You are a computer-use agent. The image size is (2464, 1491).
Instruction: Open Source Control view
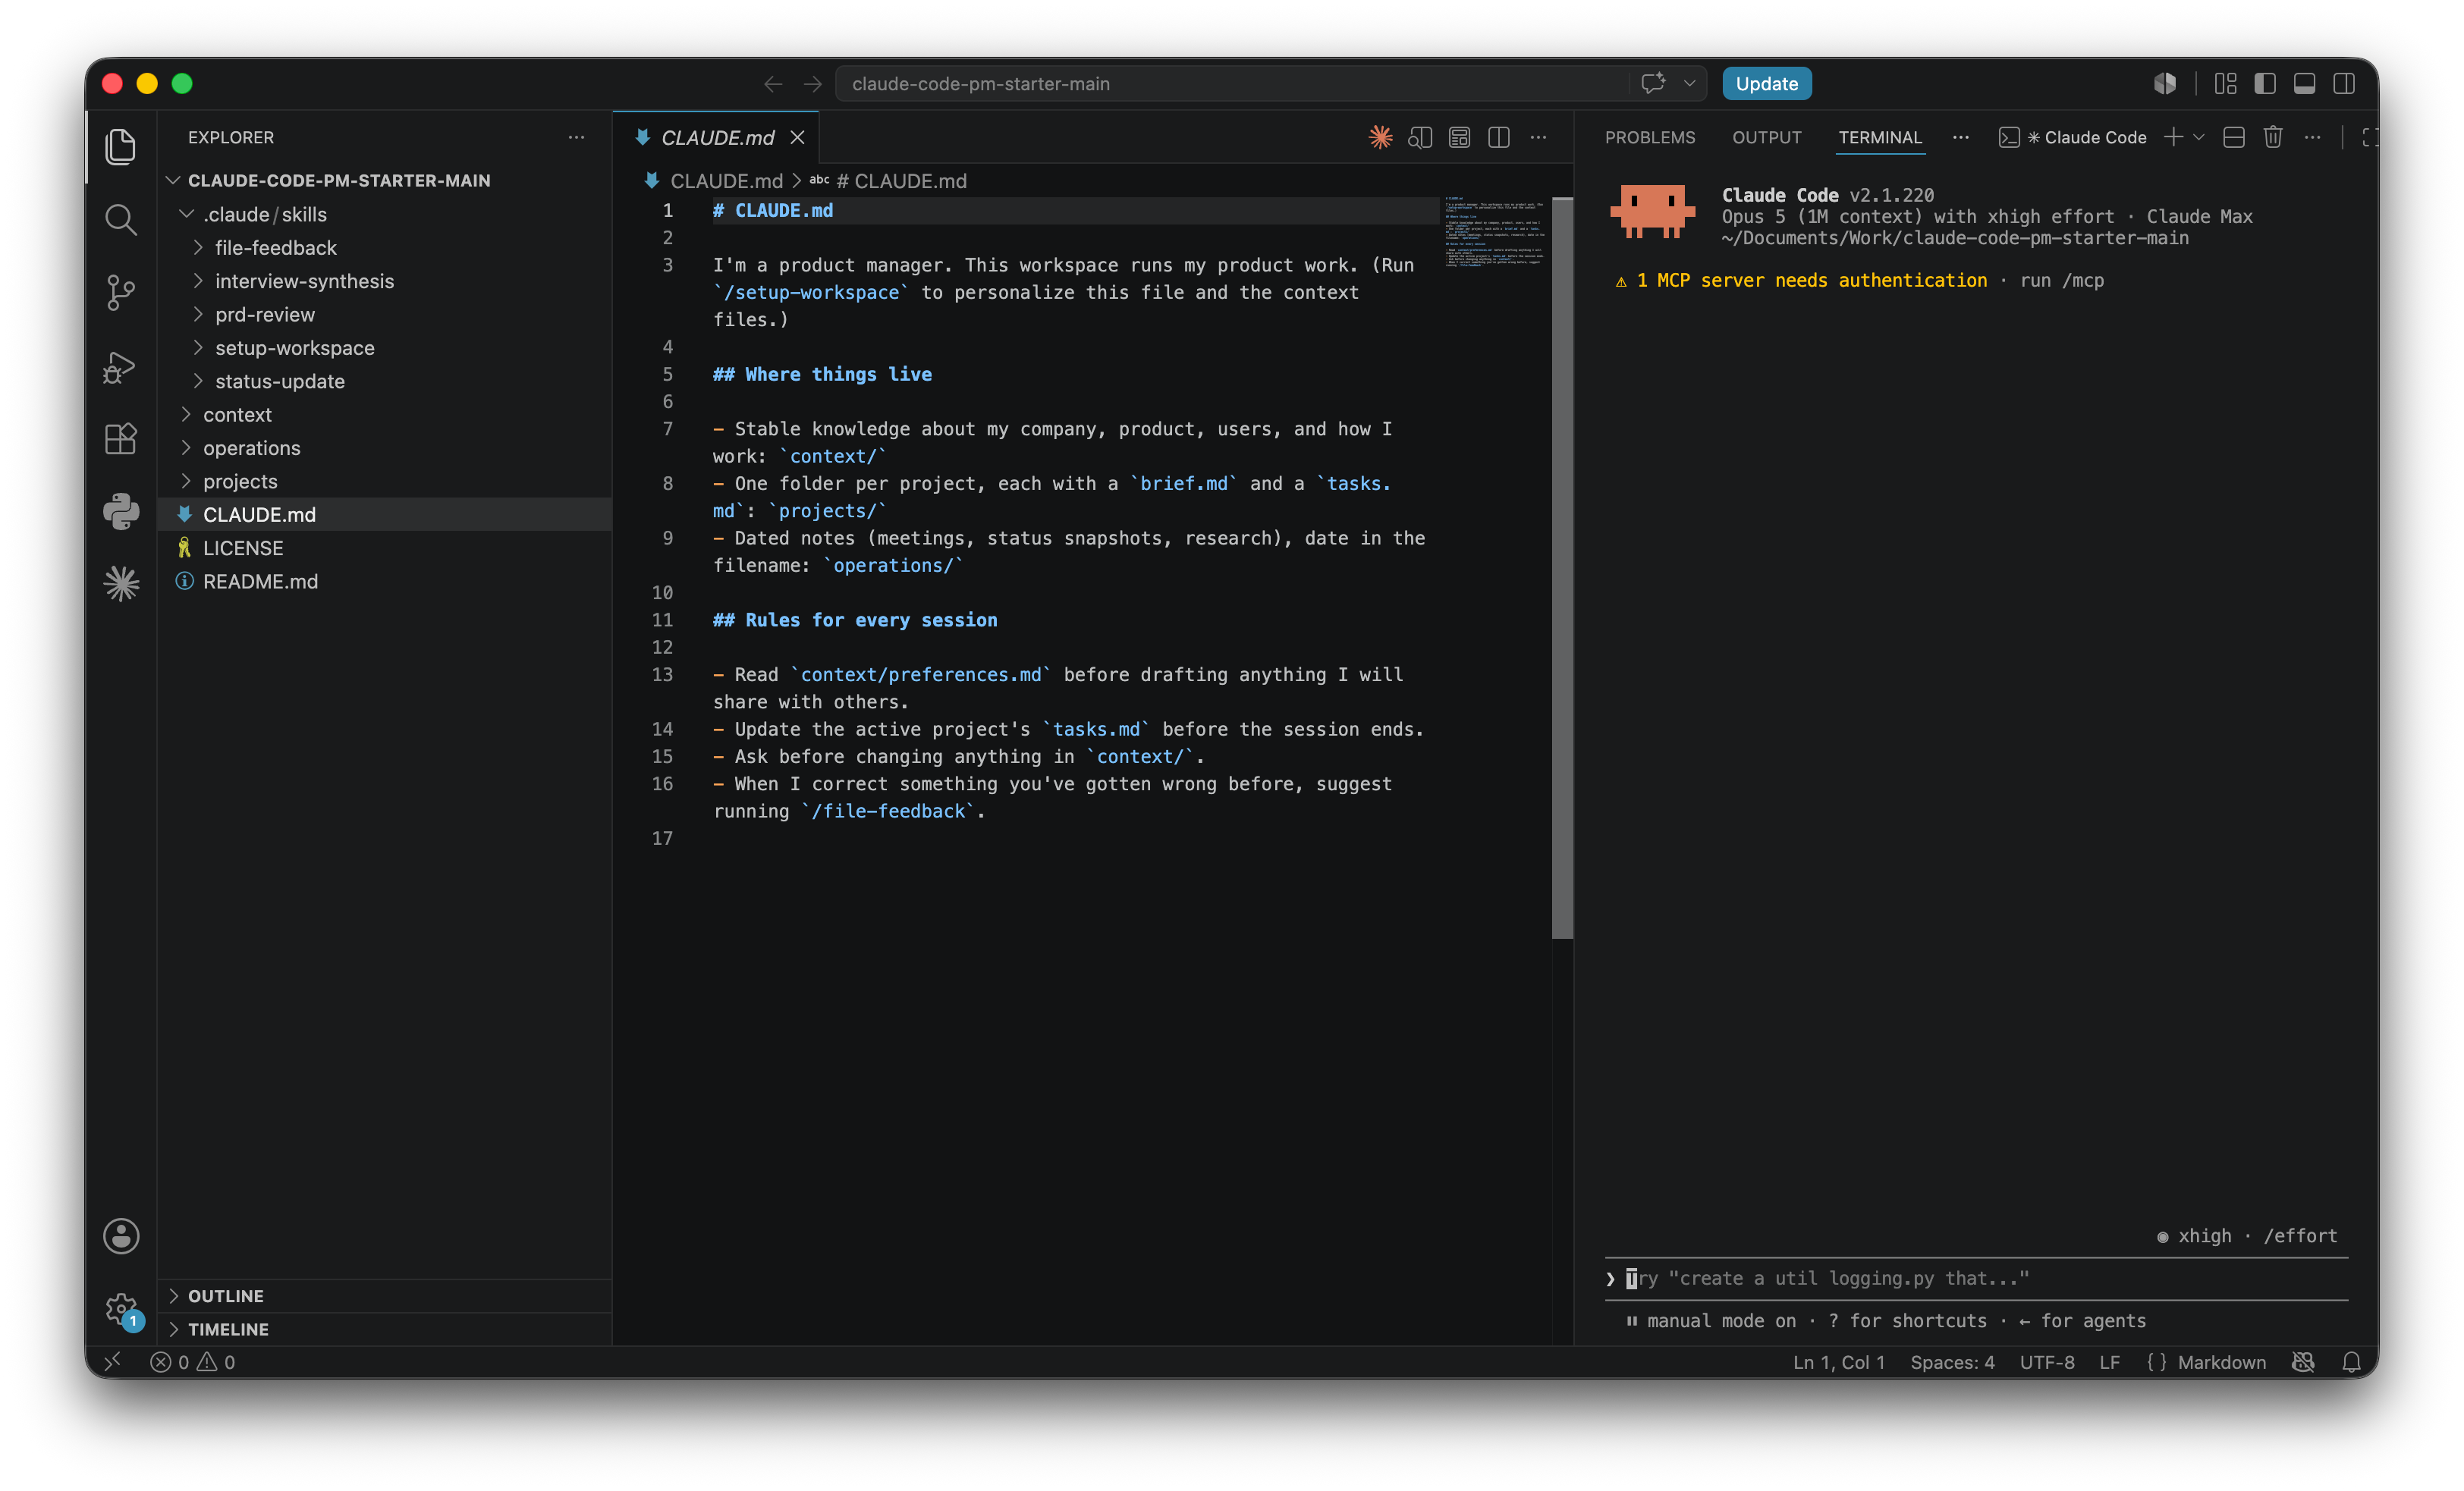click(x=121, y=293)
